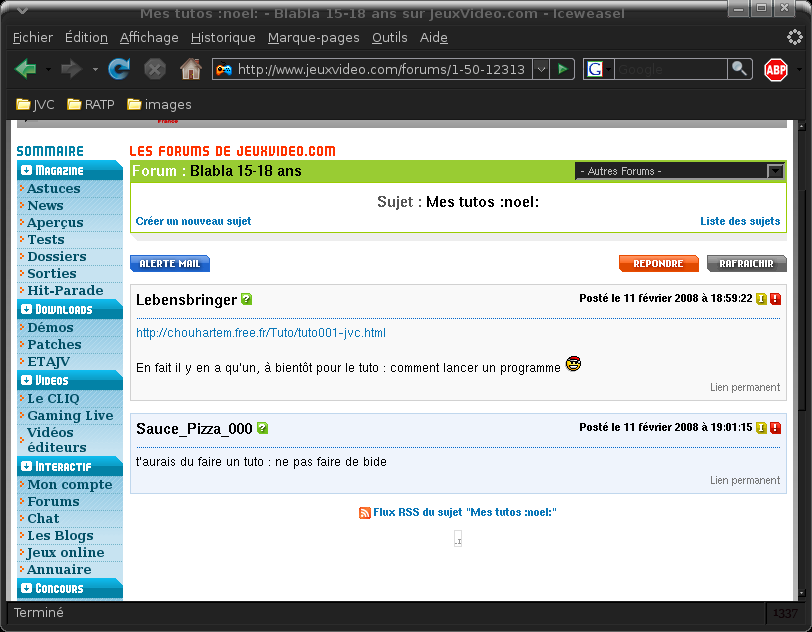Open the Astuces sidebar link
This screenshot has height=632, width=812.
click(x=54, y=189)
